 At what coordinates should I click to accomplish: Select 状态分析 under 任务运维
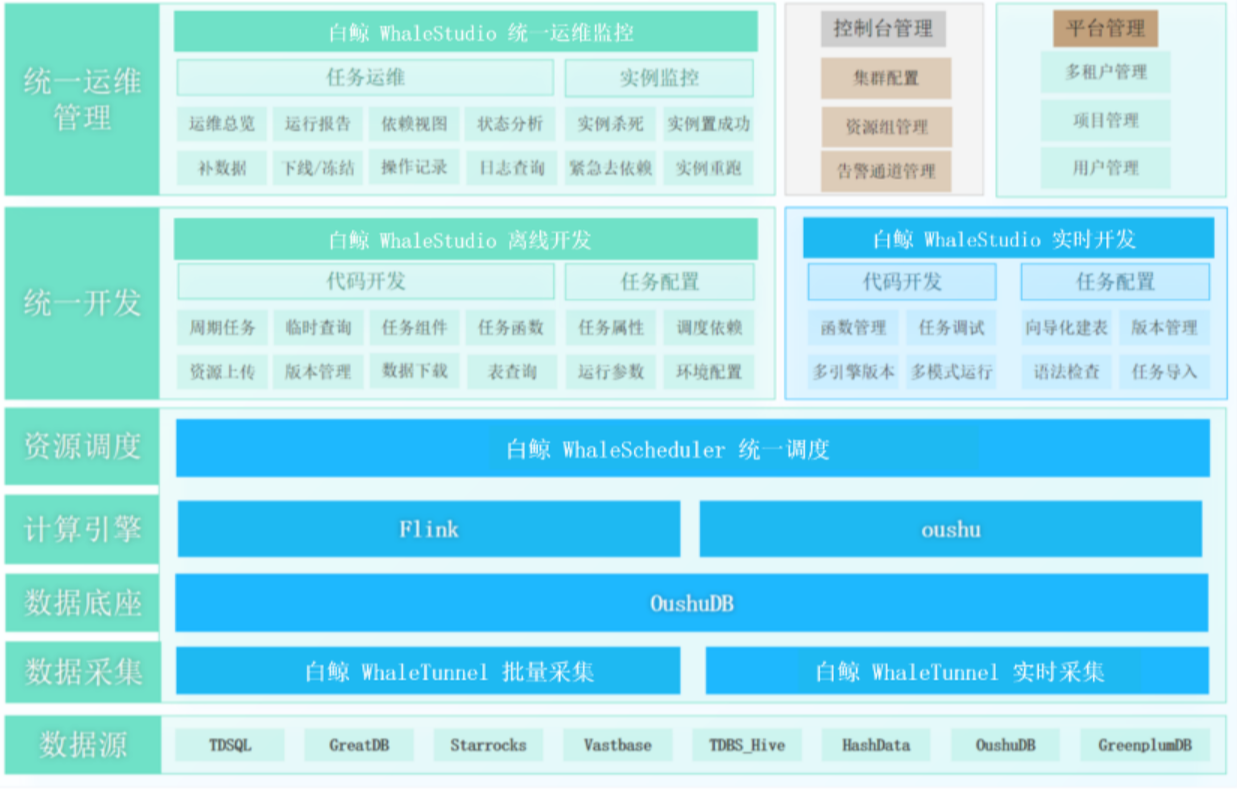point(510,124)
